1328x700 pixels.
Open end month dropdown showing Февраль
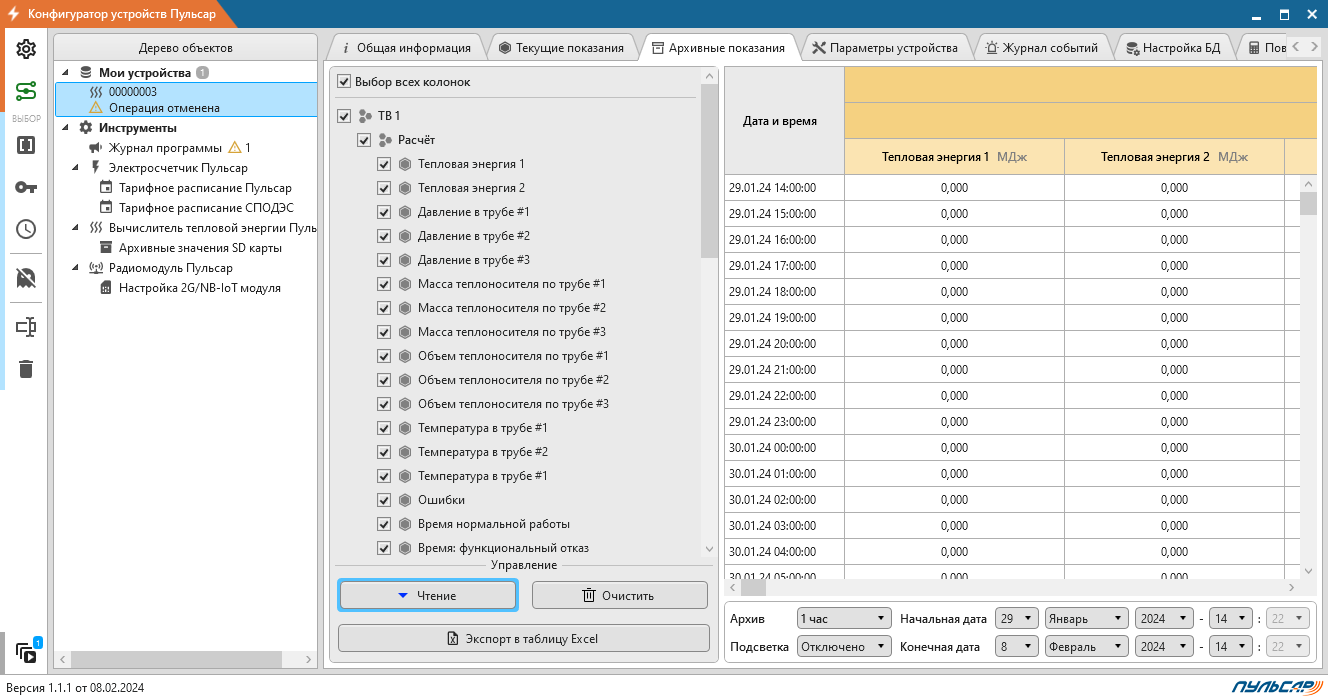pyautogui.click(x=1086, y=647)
